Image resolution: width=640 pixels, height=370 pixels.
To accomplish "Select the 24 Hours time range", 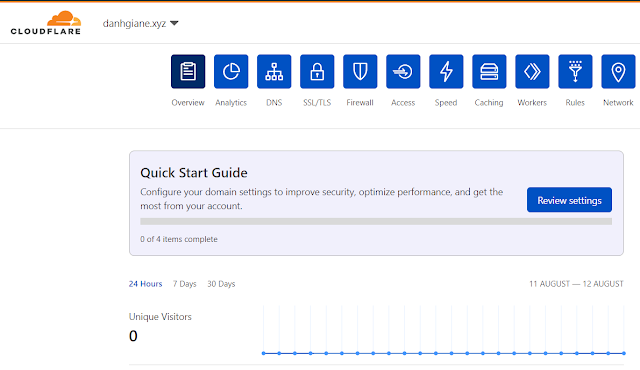I will click(145, 284).
